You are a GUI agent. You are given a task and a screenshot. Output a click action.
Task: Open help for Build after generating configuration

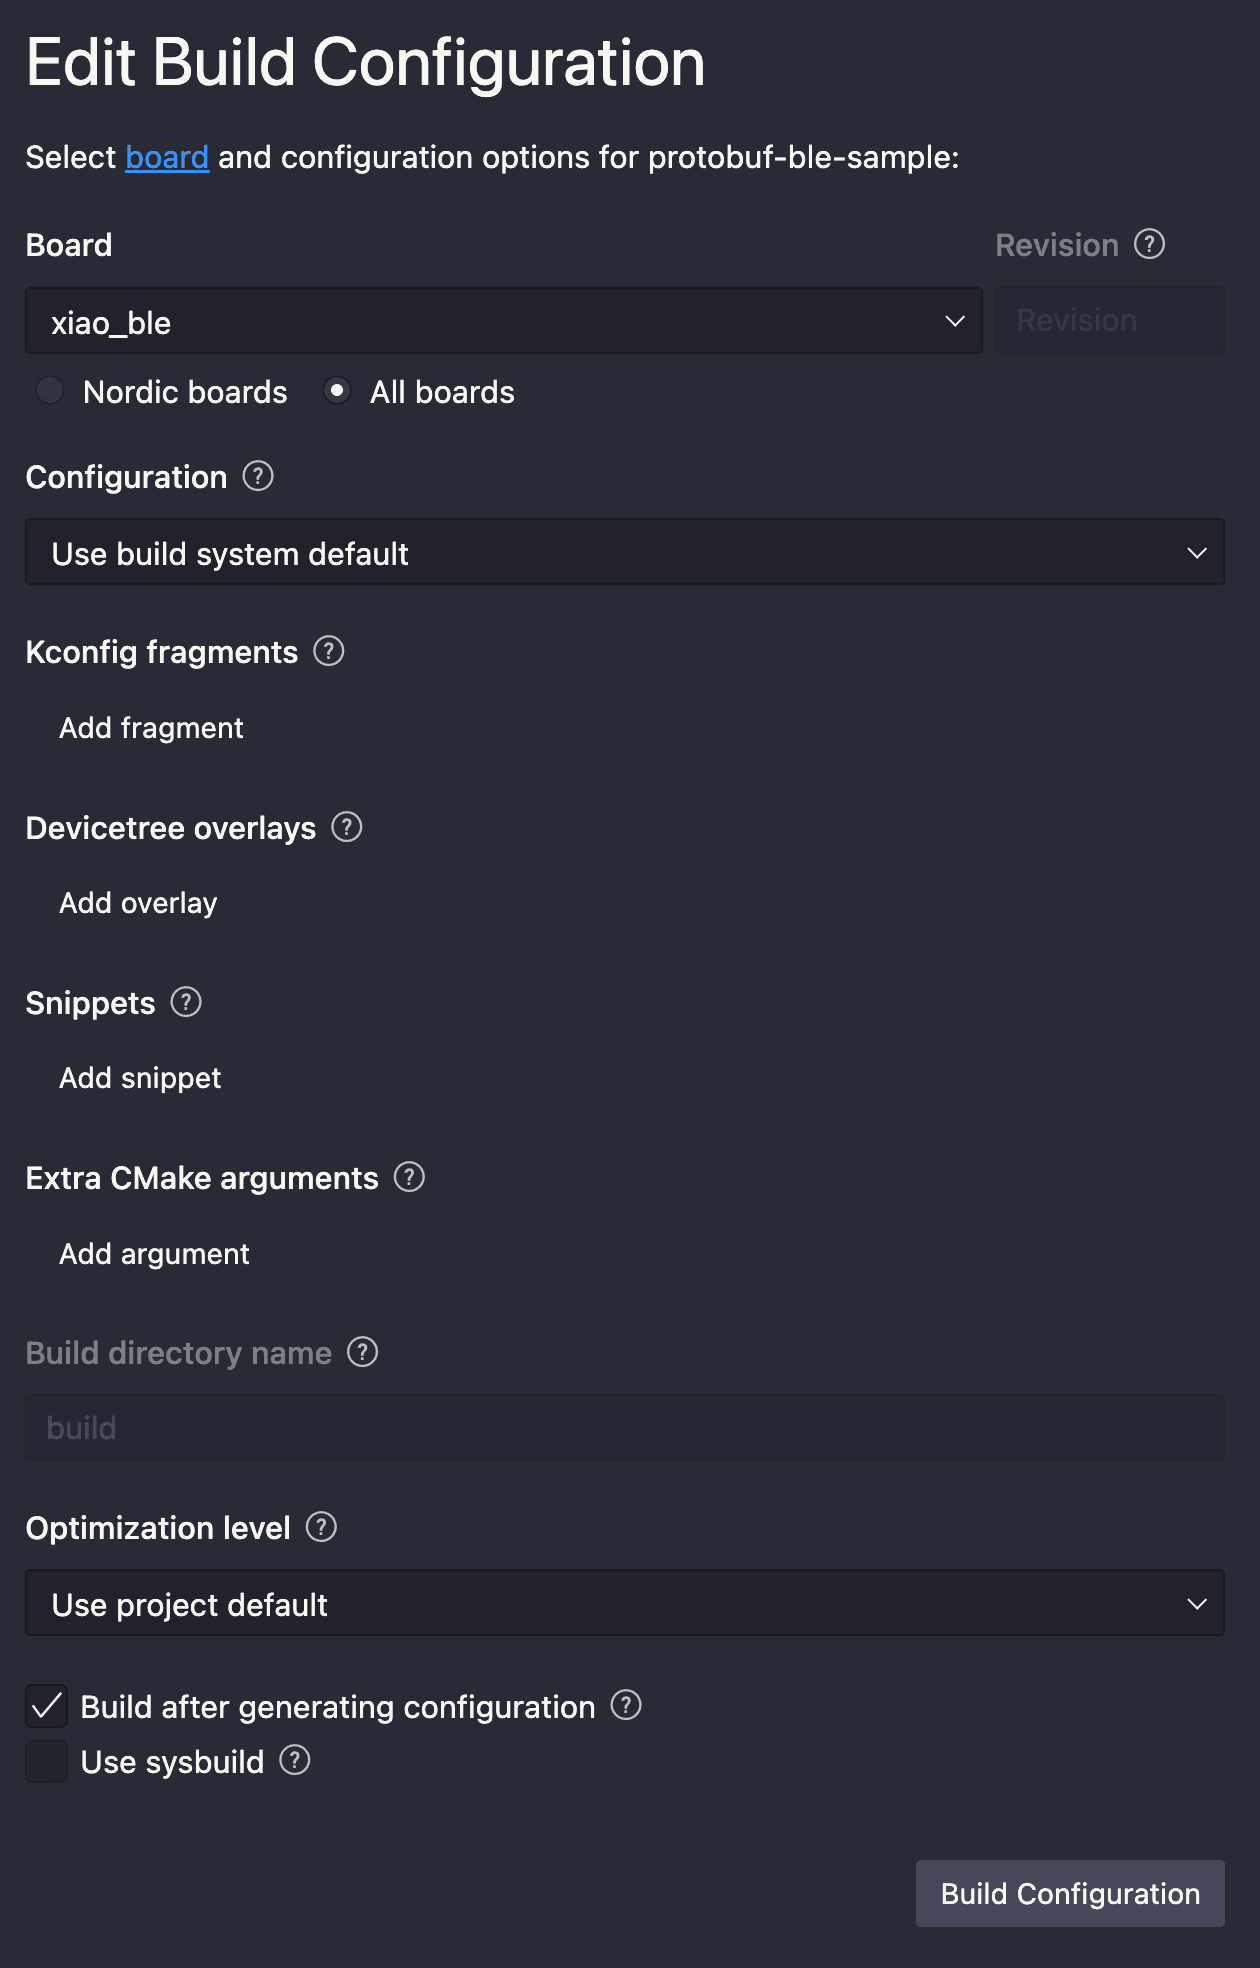[626, 1707]
